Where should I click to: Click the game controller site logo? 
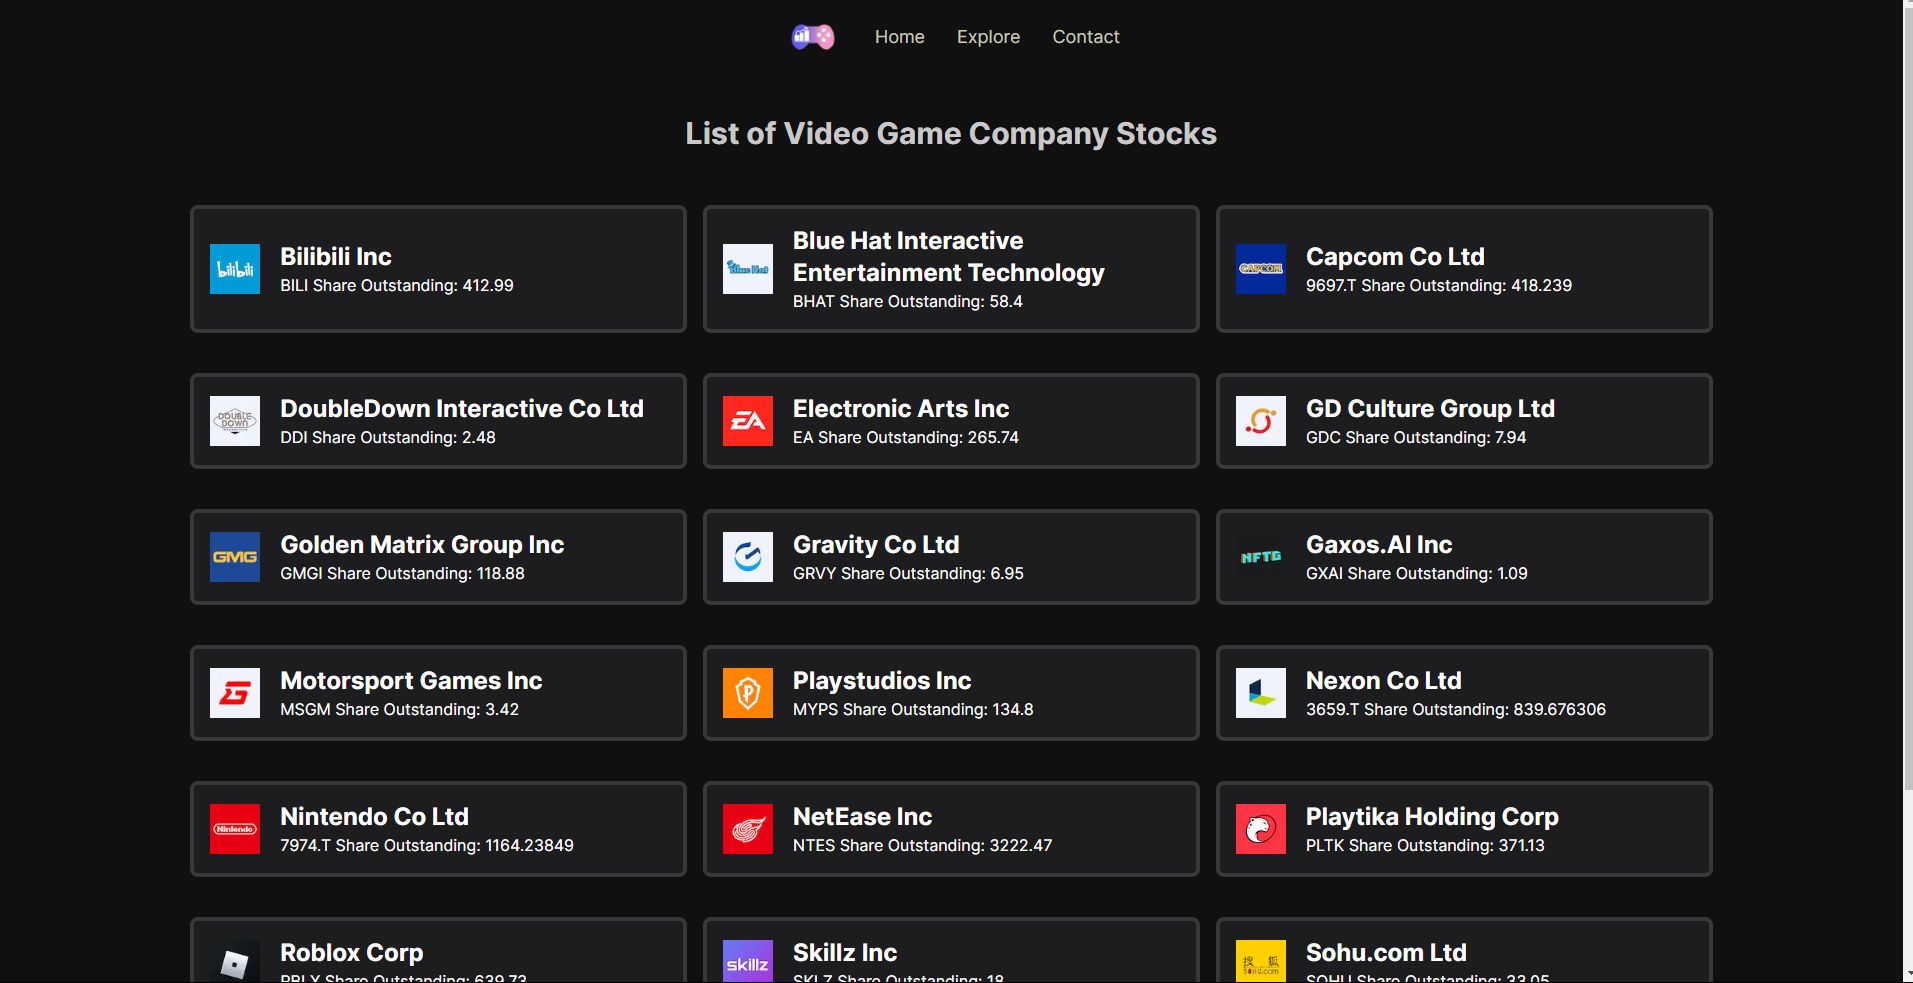pos(813,37)
